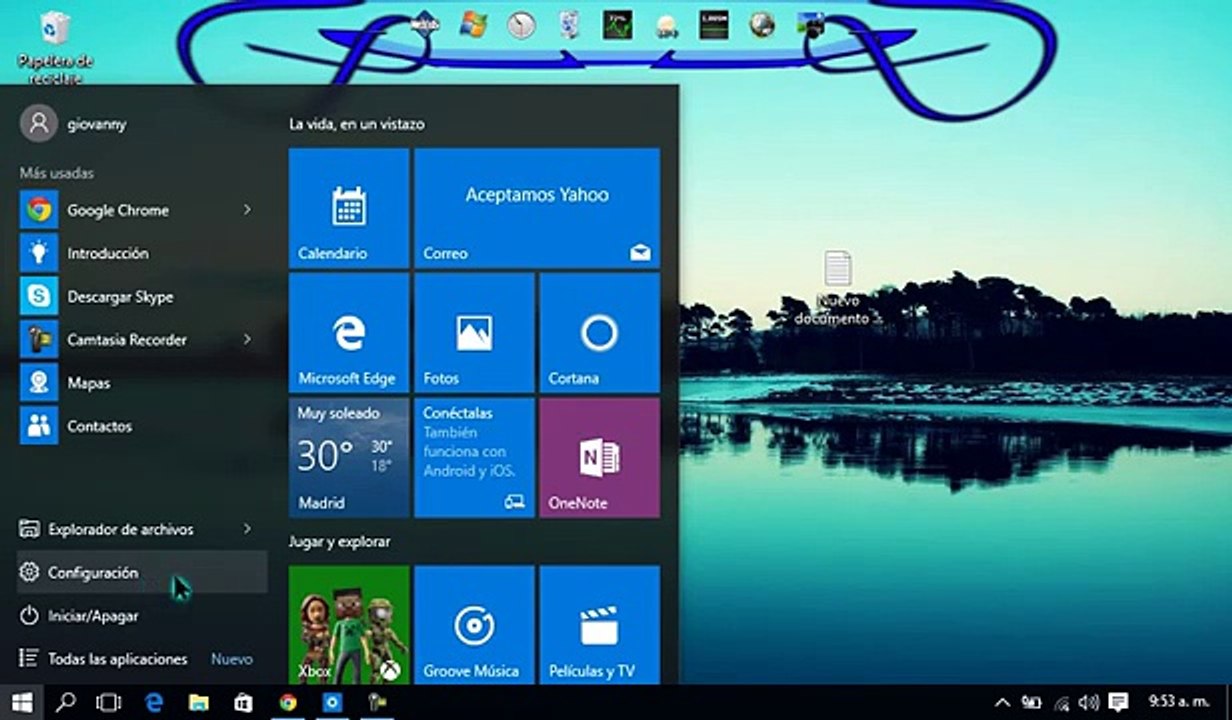1232x720 pixels.
Task: Click the green graph monitor dock icon
Action: point(617,25)
